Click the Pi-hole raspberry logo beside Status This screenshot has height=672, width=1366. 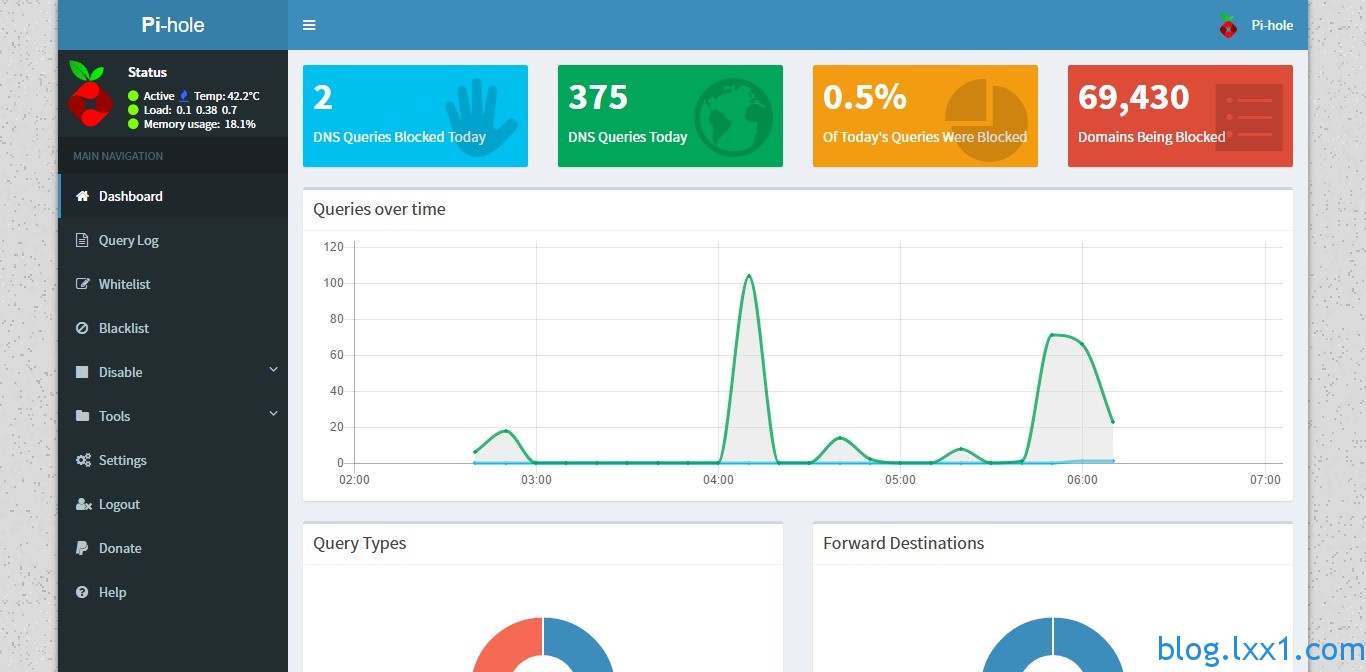coord(91,93)
